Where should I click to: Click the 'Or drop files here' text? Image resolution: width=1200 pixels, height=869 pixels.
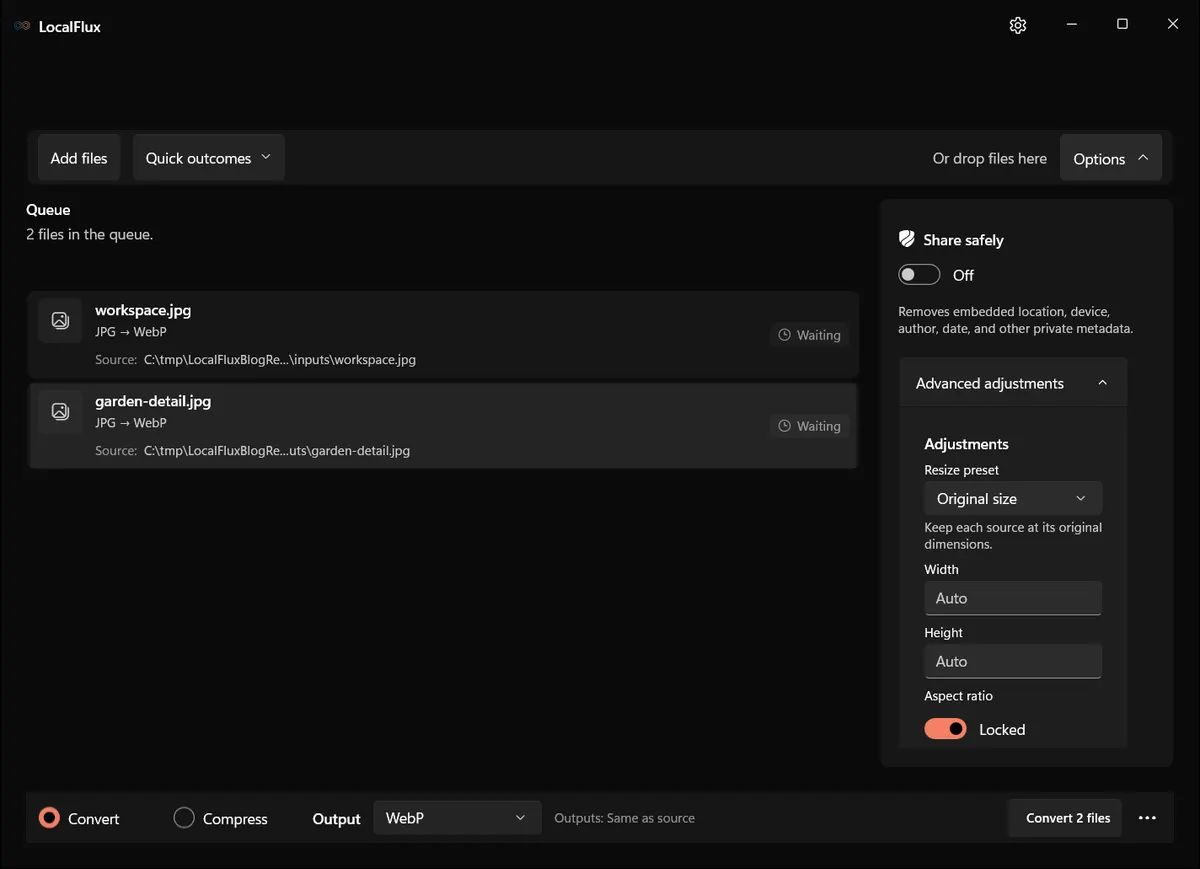point(990,158)
